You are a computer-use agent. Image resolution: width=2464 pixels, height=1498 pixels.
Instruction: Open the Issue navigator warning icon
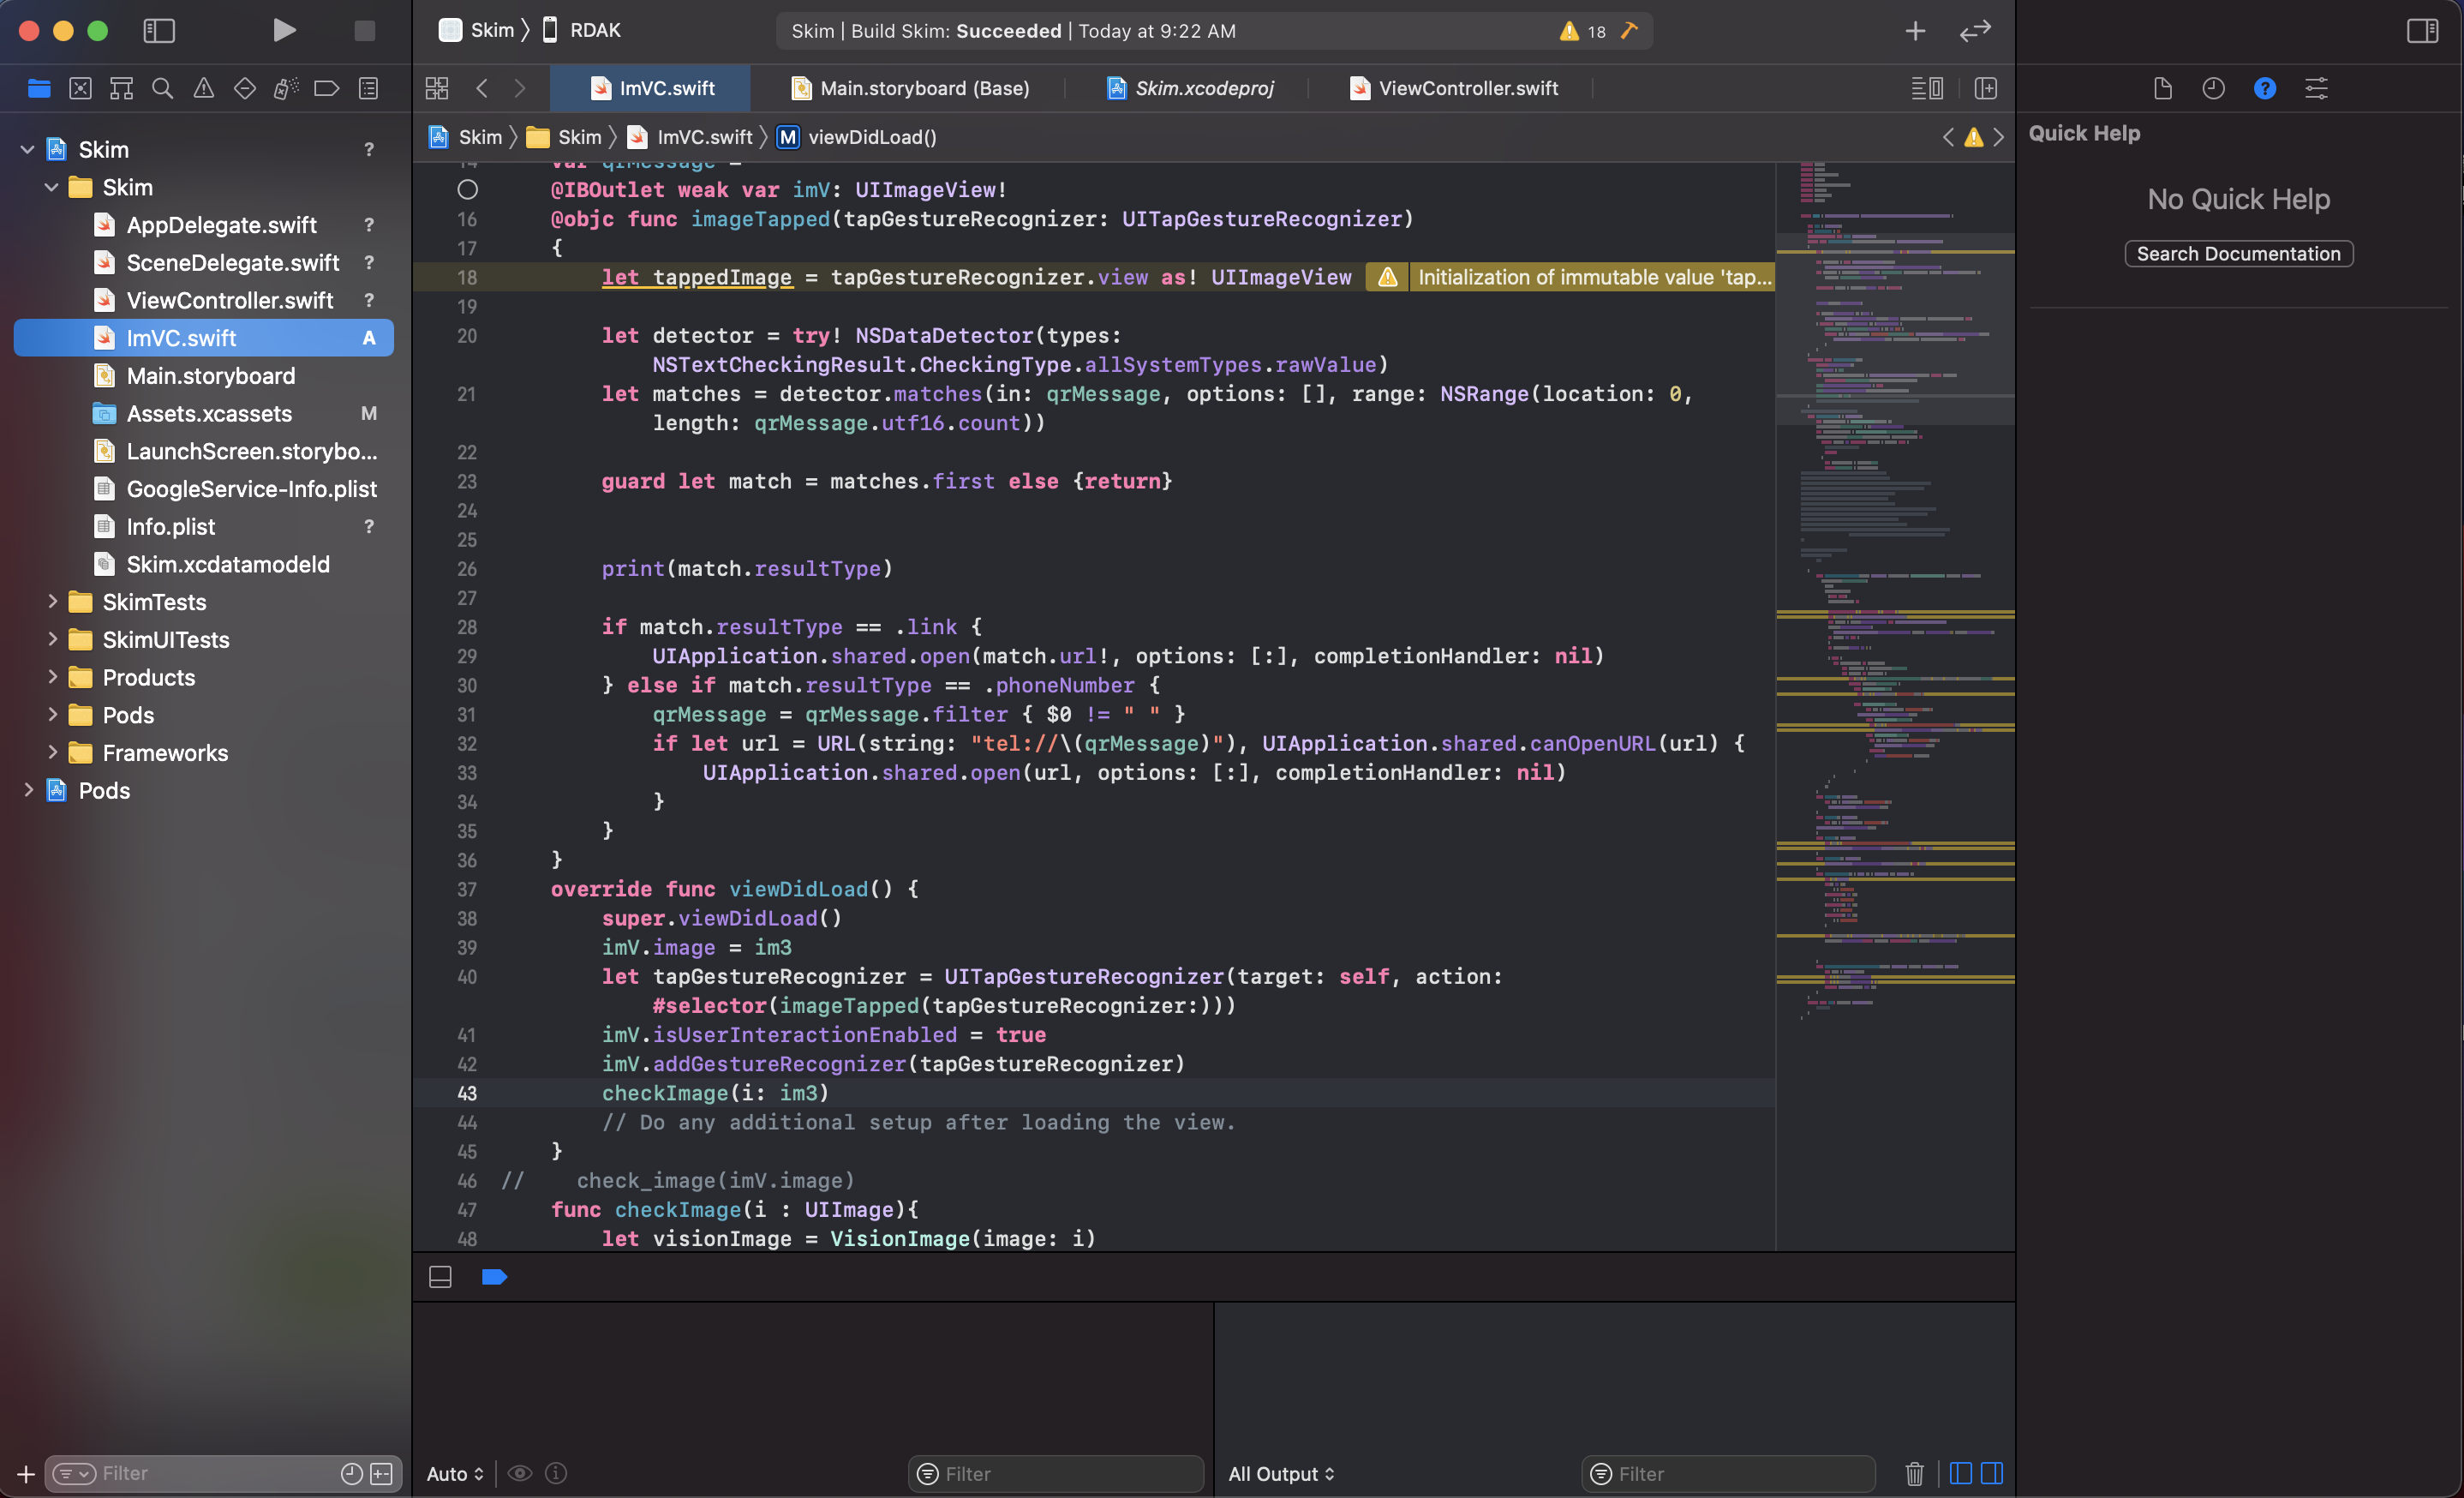click(x=203, y=89)
